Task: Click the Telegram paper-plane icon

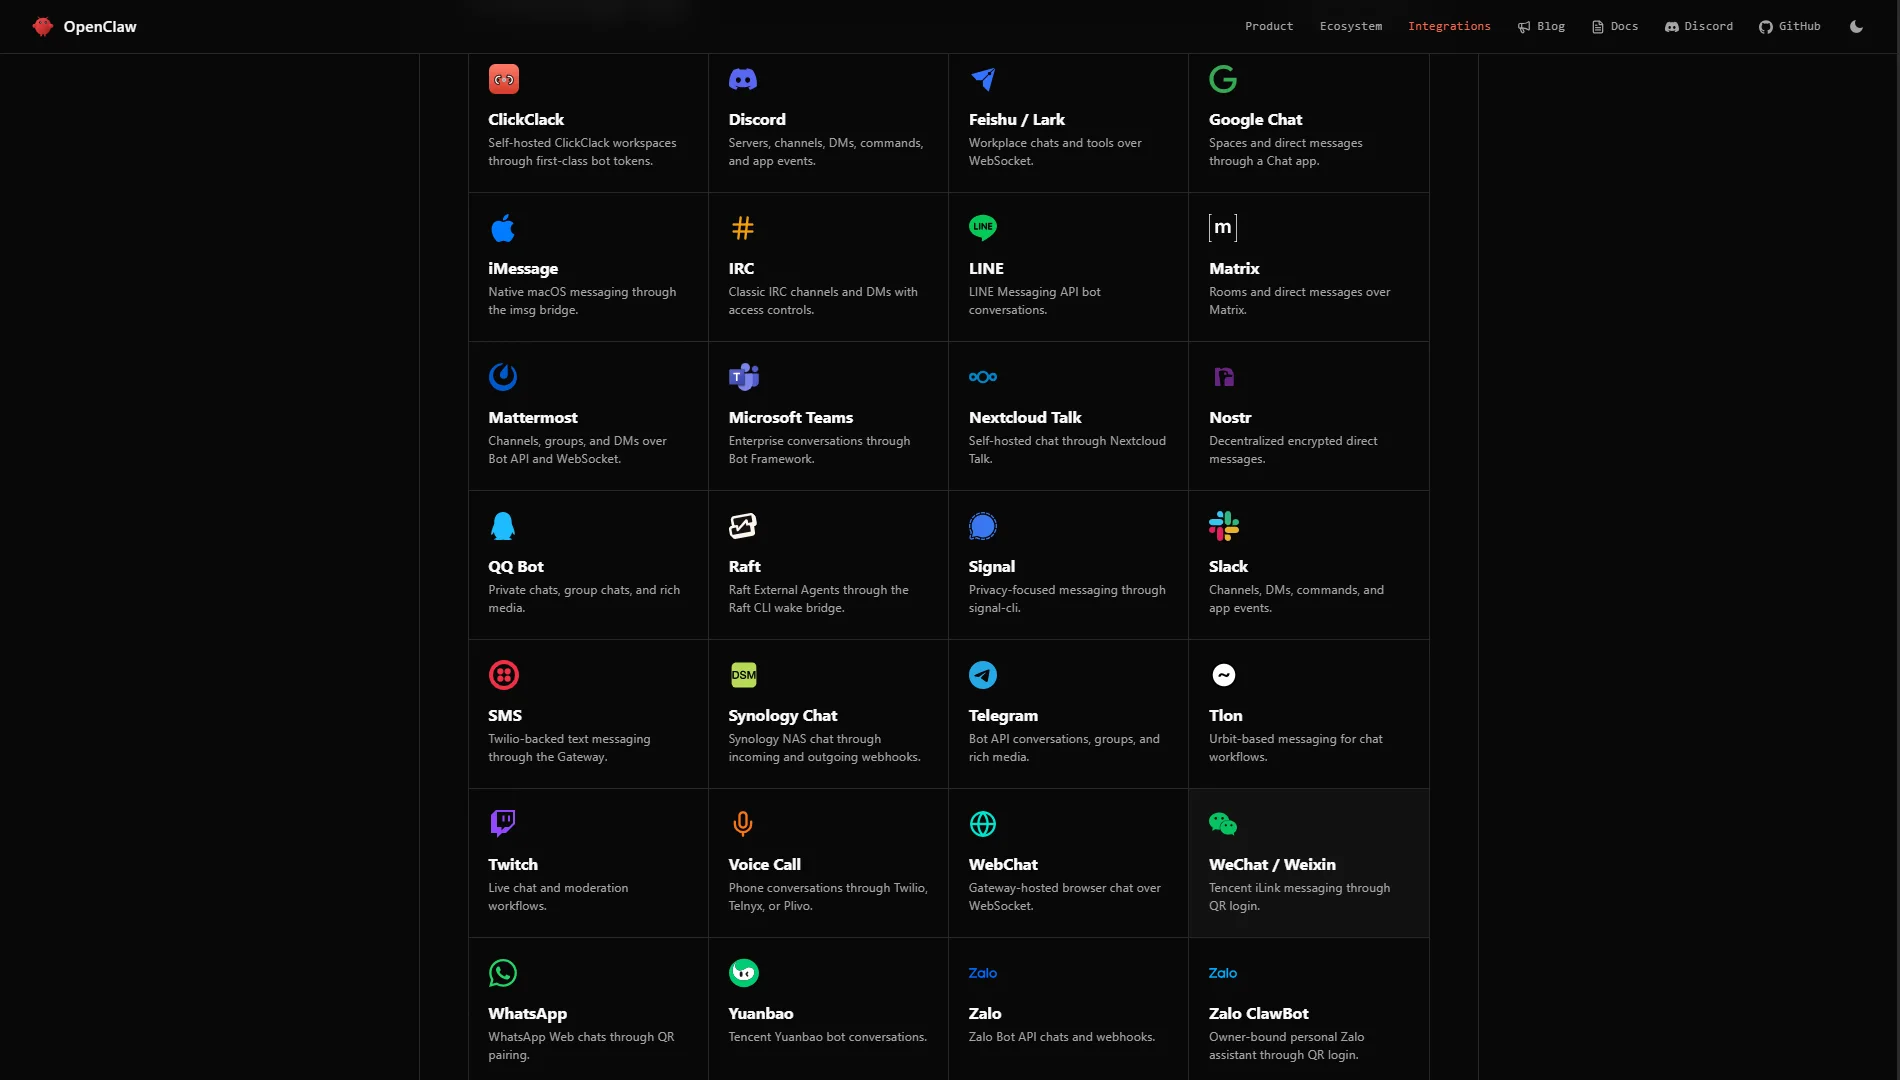Action: [983, 675]
